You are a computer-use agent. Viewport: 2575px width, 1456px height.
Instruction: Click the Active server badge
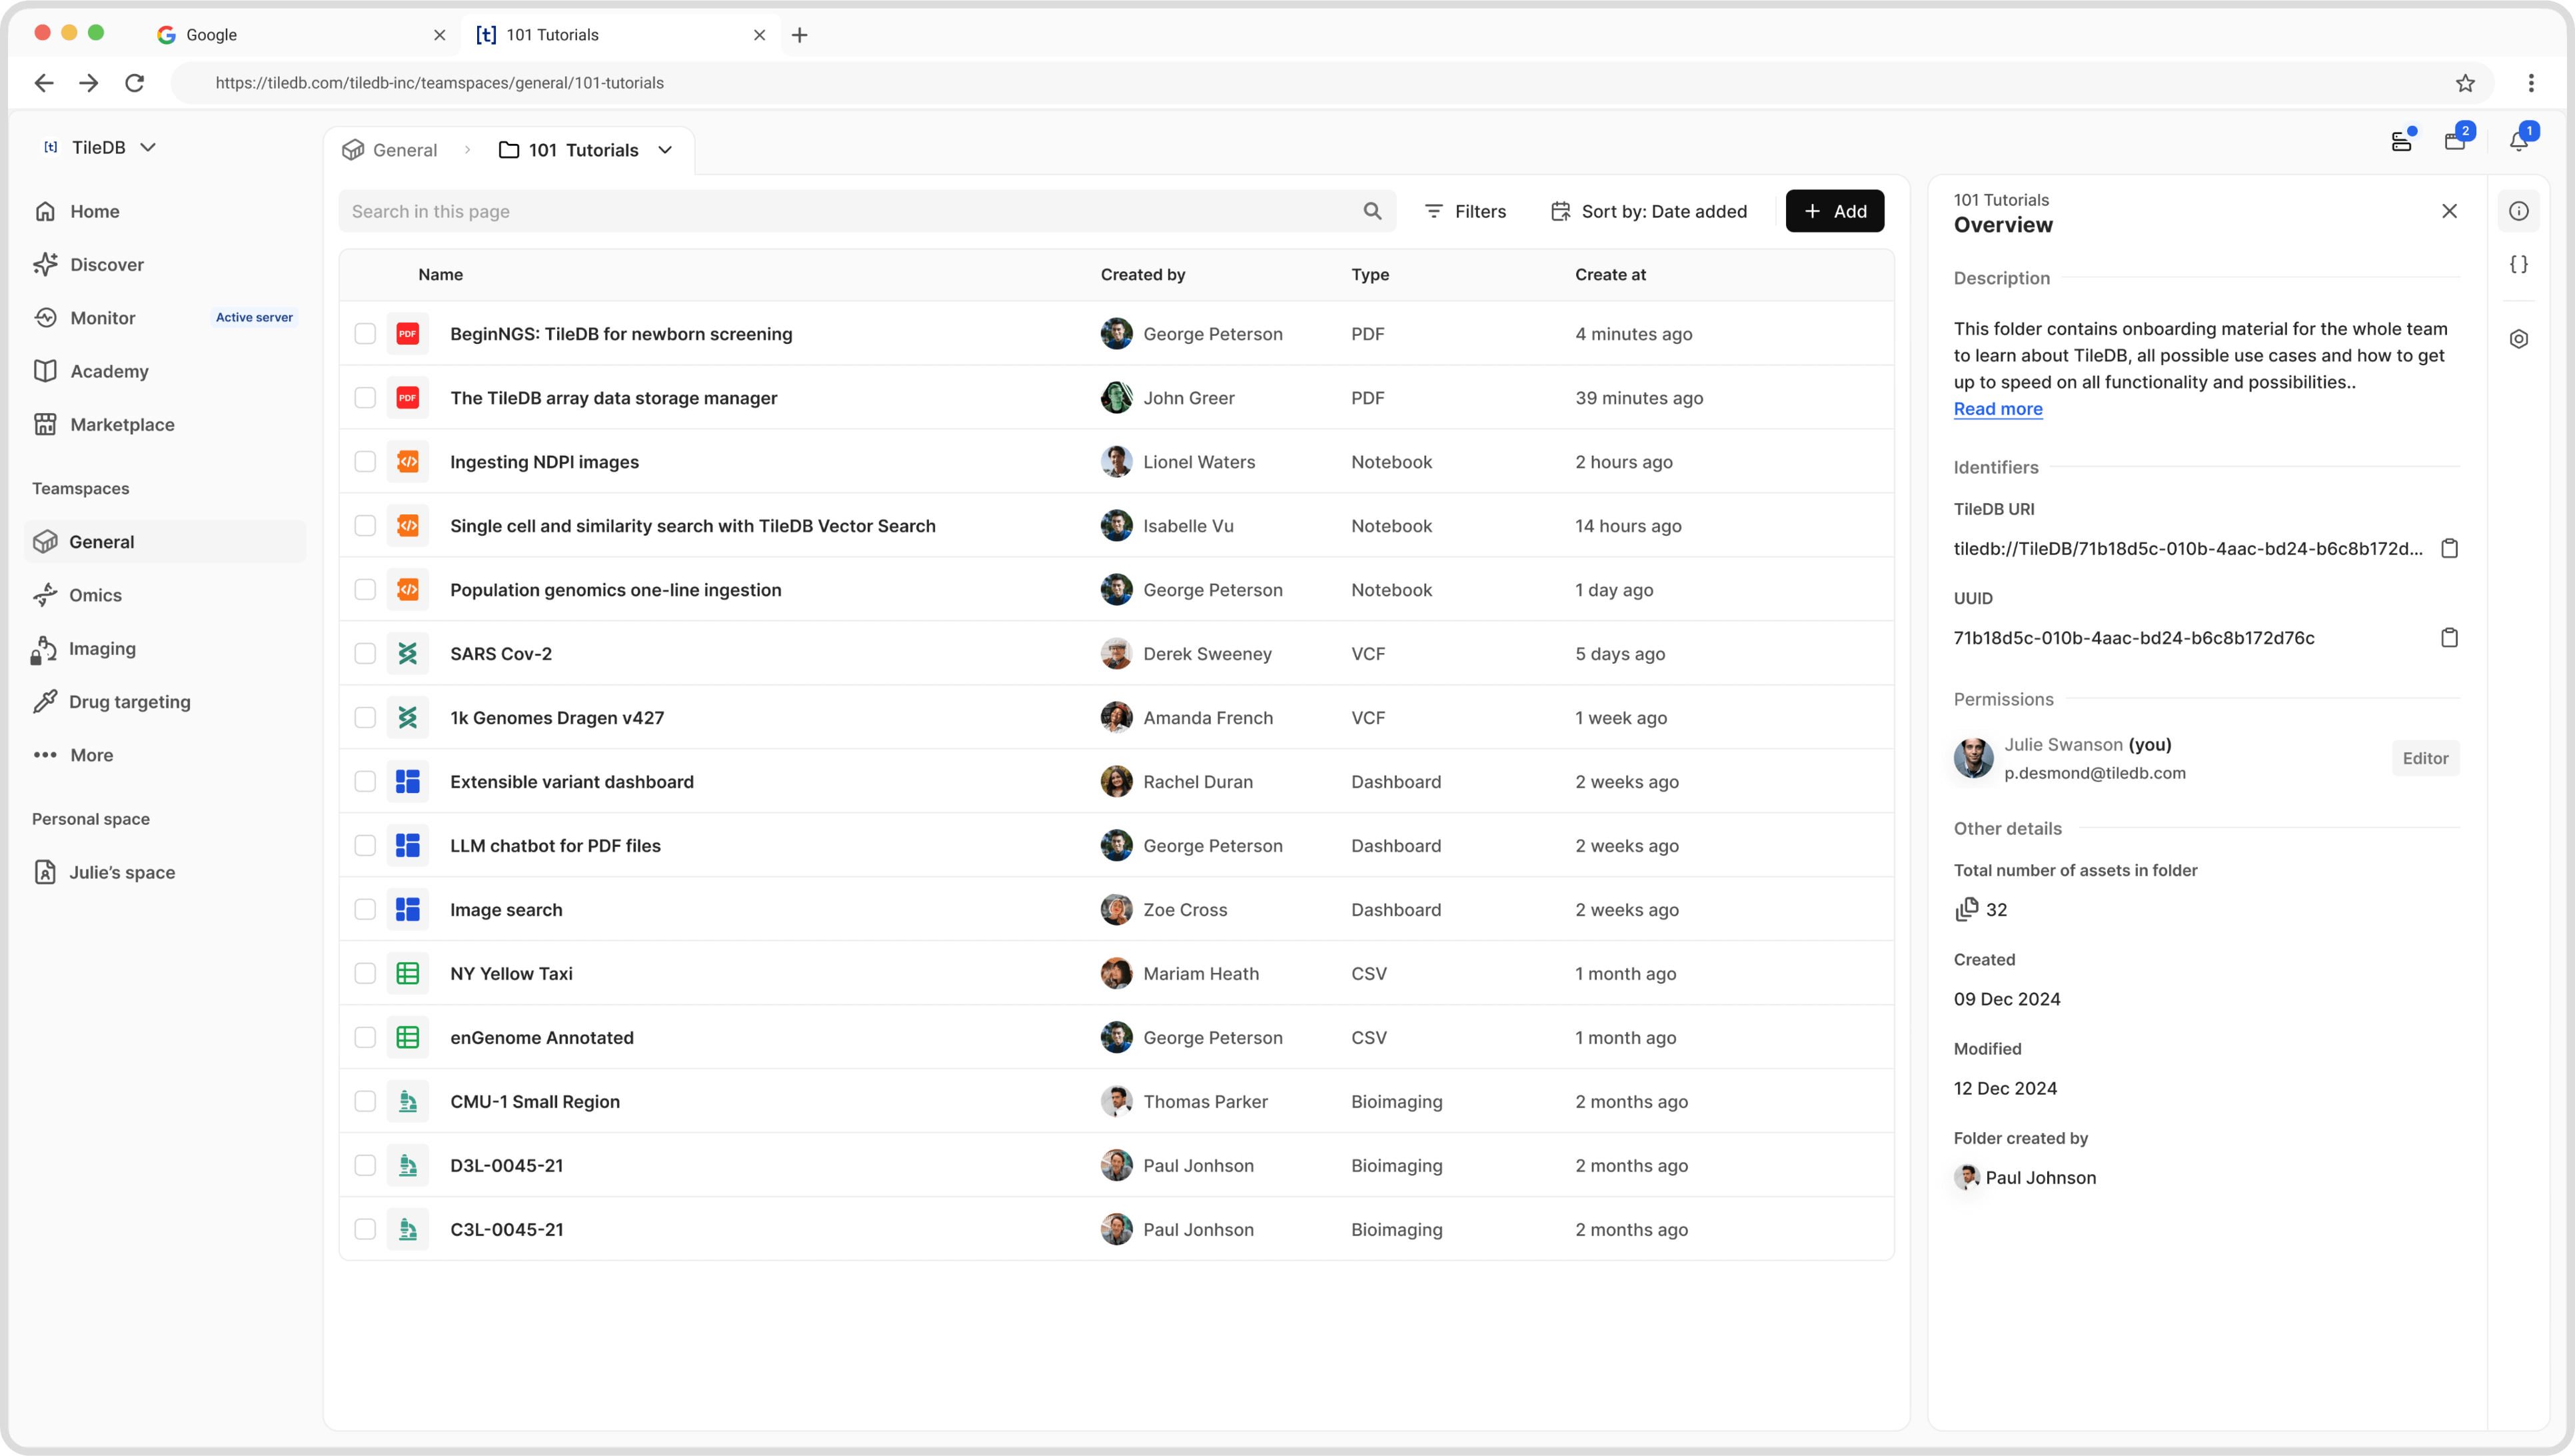[x=254, y=318]
